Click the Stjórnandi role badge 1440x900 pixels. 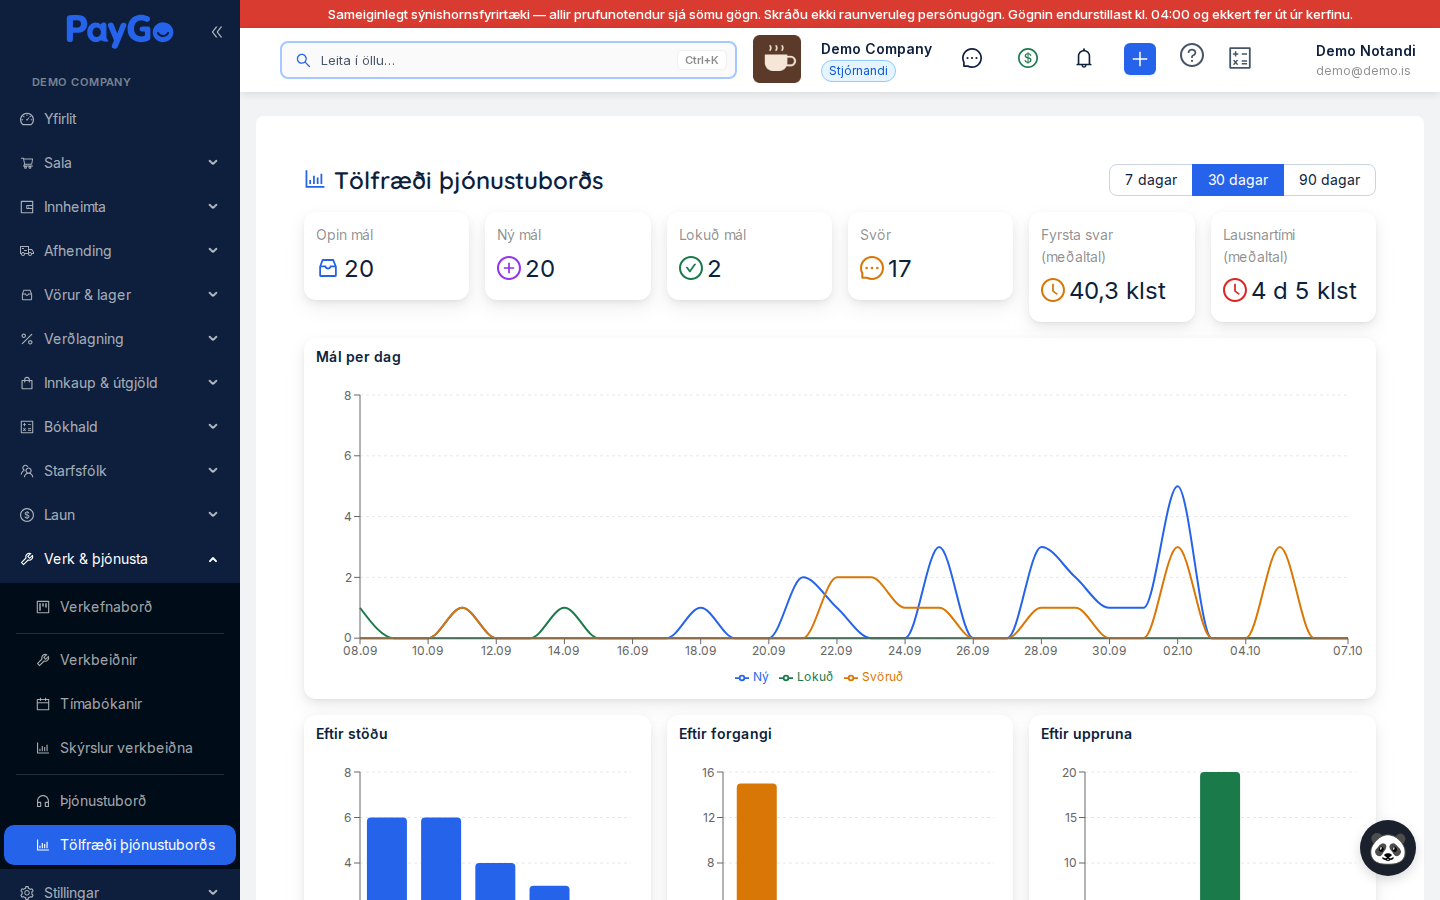coord(858,71)
